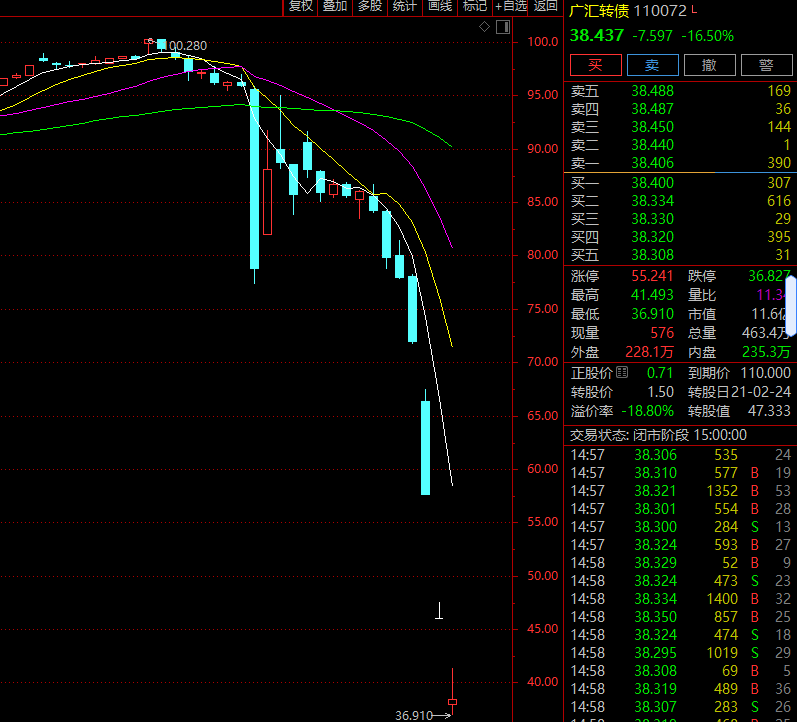Click the 转股值 value 47.333
Viewport: 797px width, 722px height.
click(x=770, y=411)
